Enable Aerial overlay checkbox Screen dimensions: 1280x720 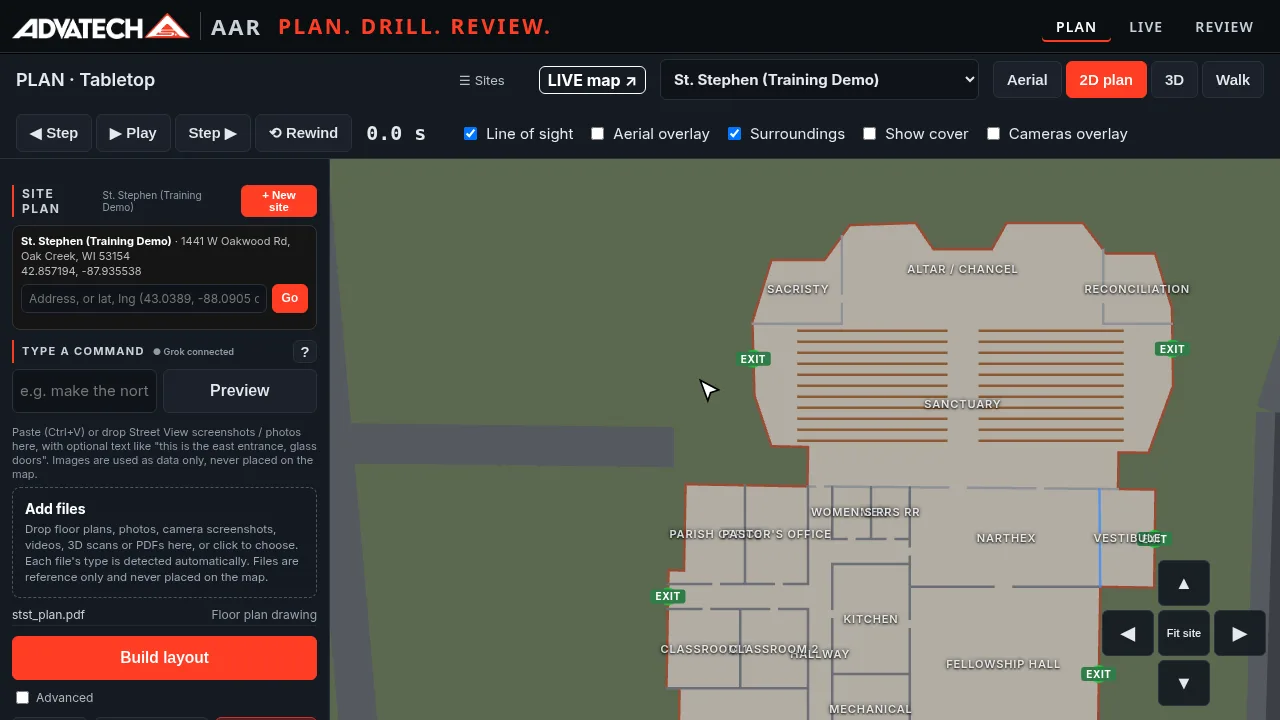(x=597, y=133)
